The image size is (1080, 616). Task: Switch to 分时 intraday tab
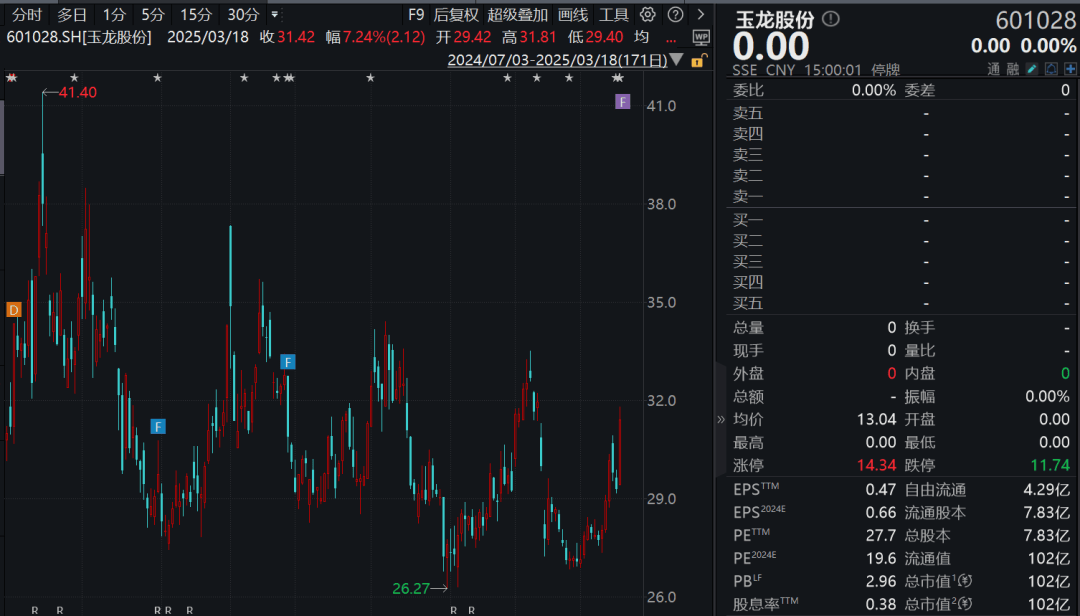(27, 14)
